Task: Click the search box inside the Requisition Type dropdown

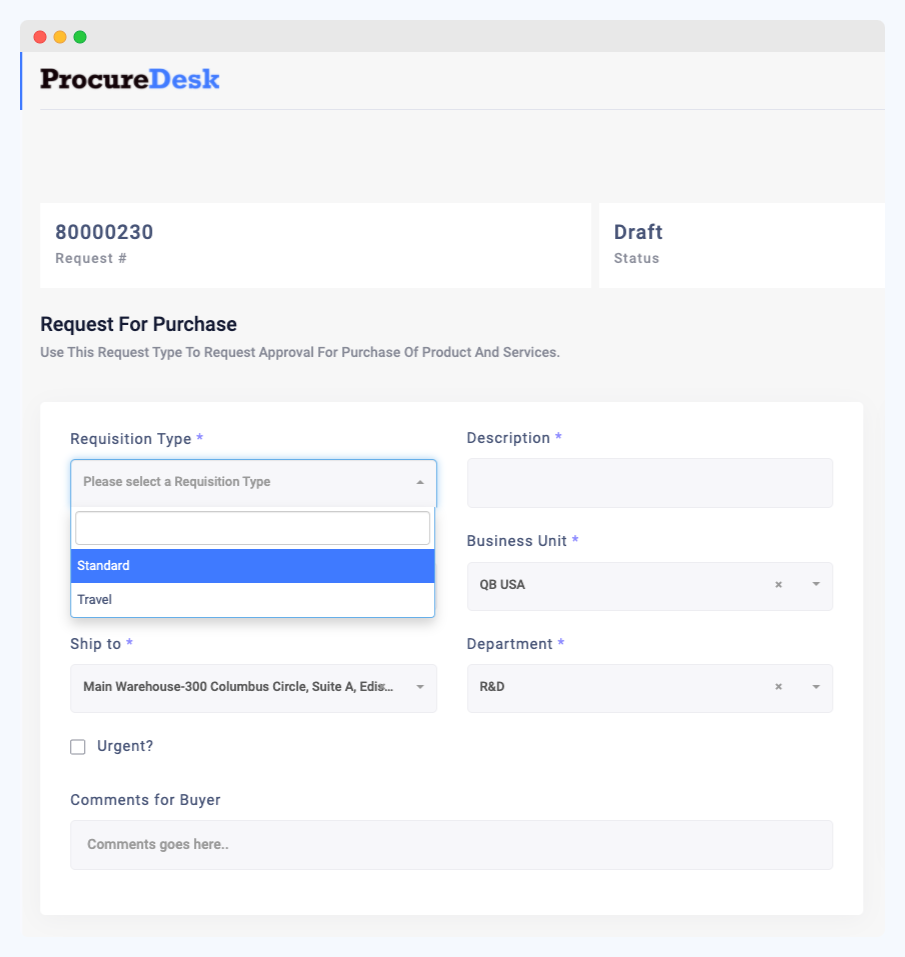Action: coord(252,528)
